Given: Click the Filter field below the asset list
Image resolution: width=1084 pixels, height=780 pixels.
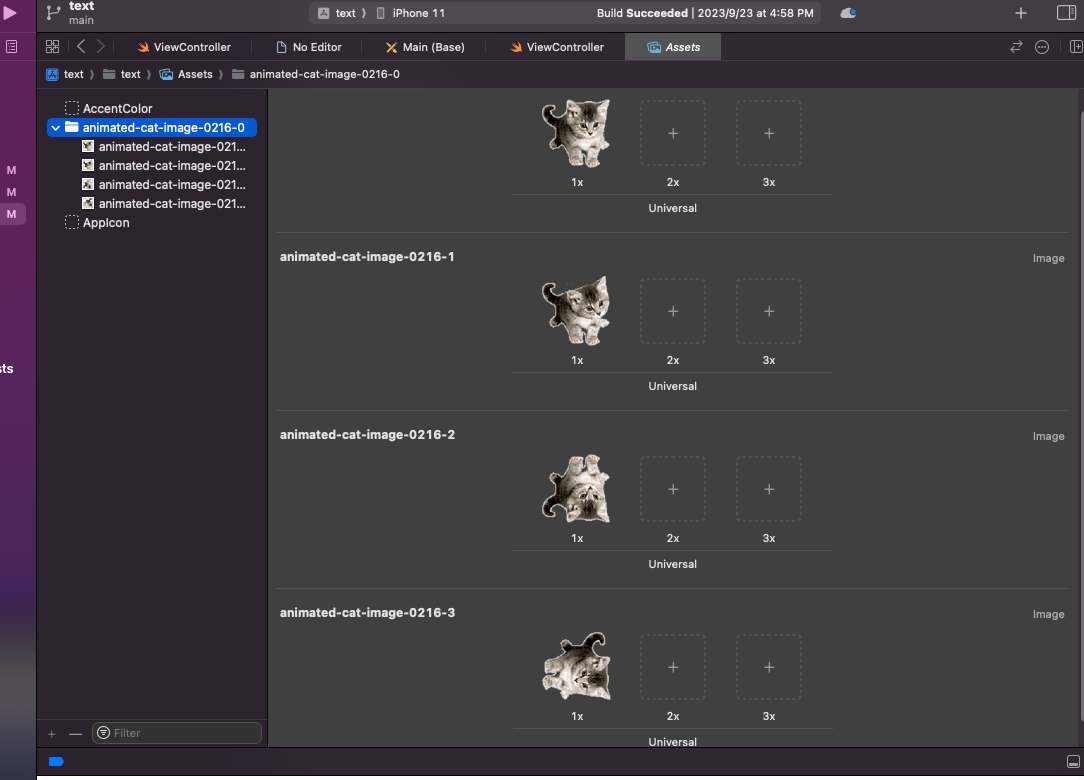Looking at the screenshot, I should coord(176,733).
